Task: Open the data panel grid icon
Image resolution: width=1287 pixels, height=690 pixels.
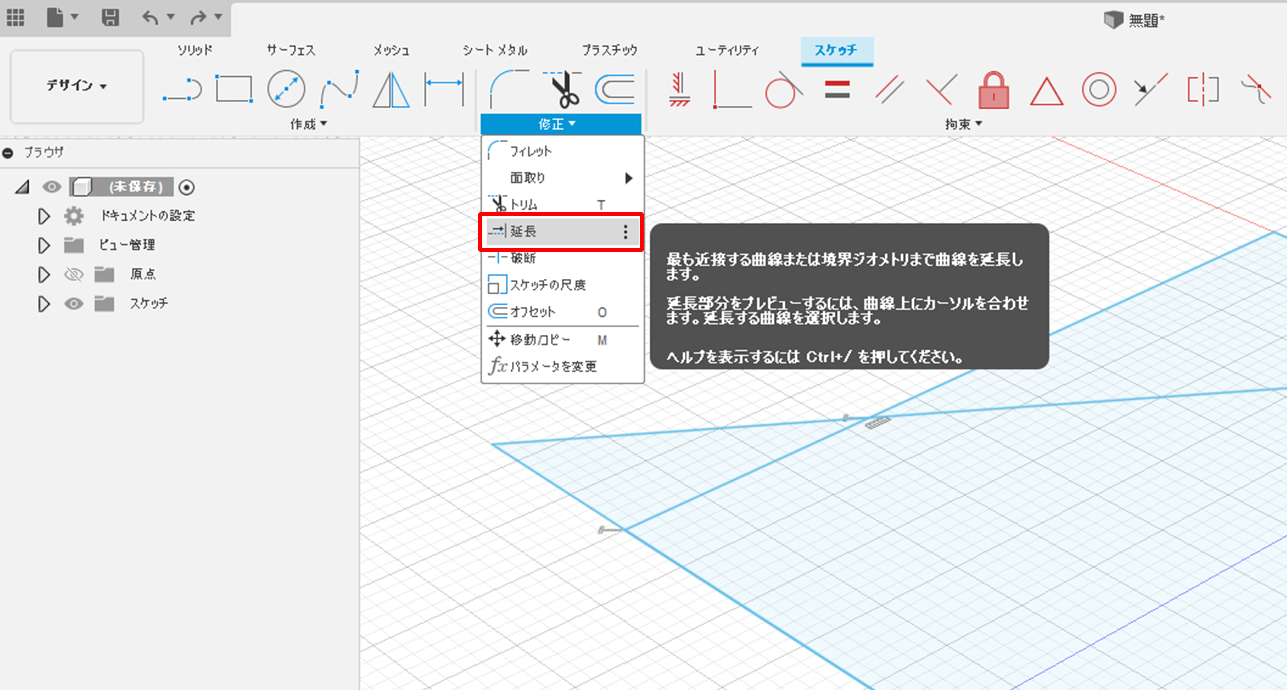Action: [16, 17]
